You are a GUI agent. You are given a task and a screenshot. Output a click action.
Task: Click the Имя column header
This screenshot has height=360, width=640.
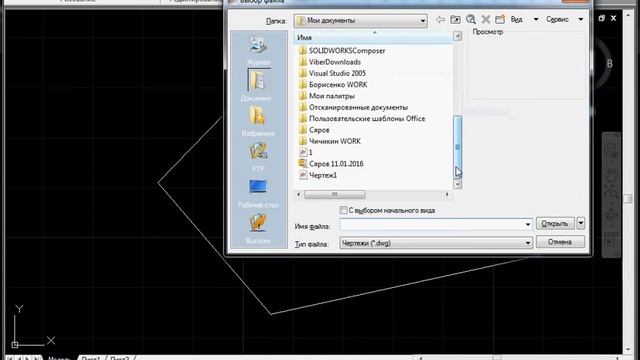[x=373, y=38]
